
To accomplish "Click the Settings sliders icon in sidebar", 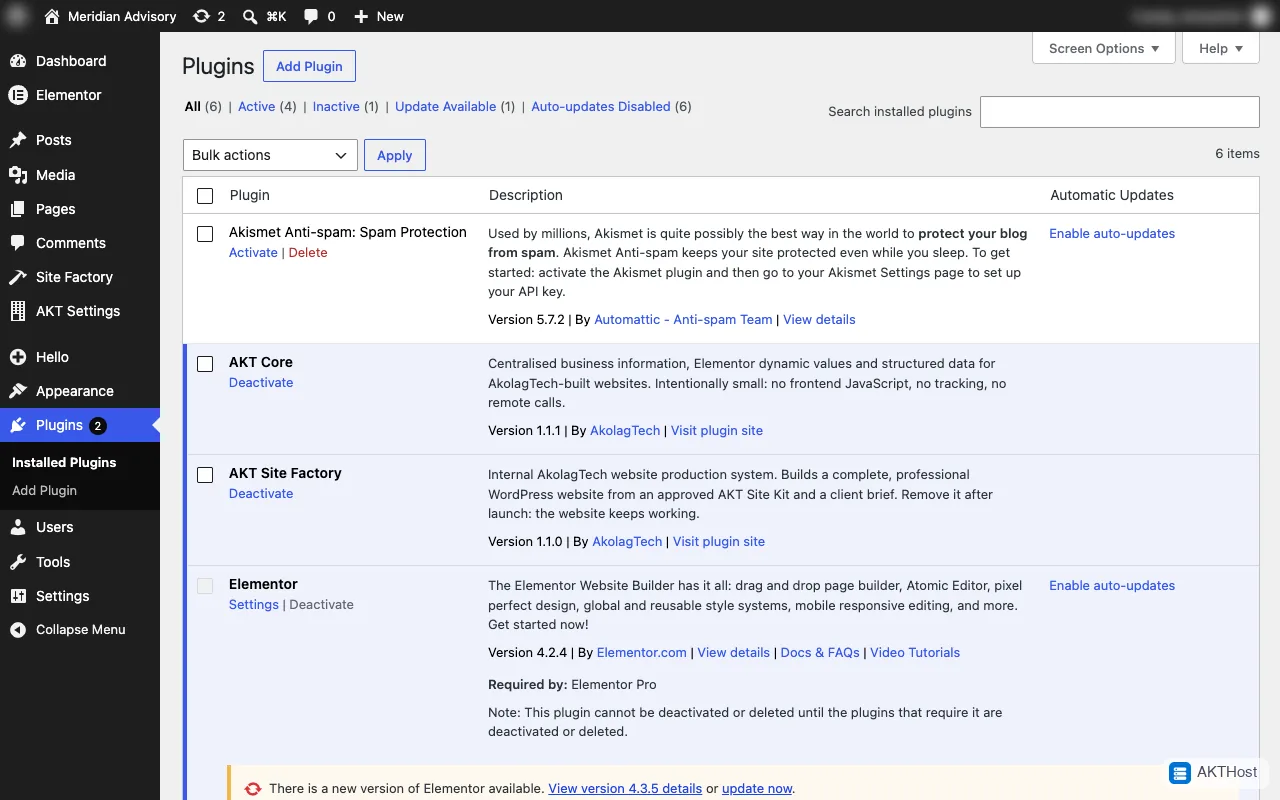I will [x=18, y=596].
